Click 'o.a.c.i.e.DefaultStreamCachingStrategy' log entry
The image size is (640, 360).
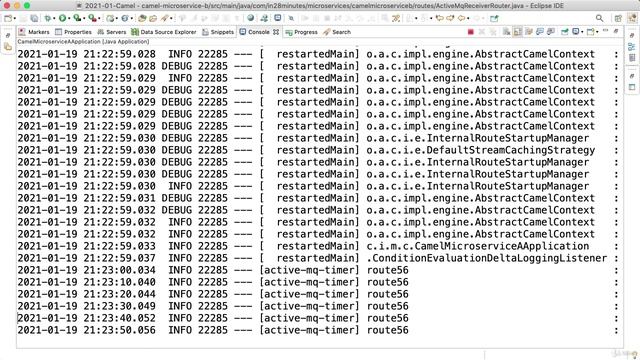coord(480,150)
